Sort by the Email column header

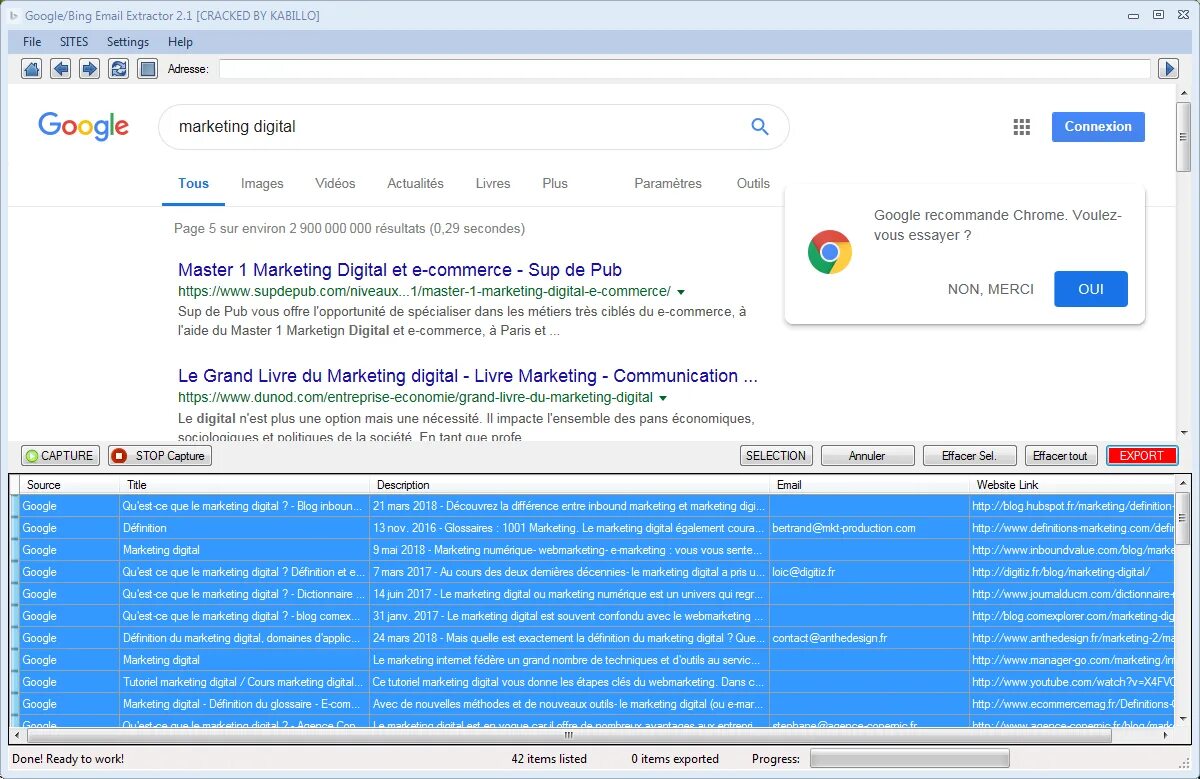(870, 485)
